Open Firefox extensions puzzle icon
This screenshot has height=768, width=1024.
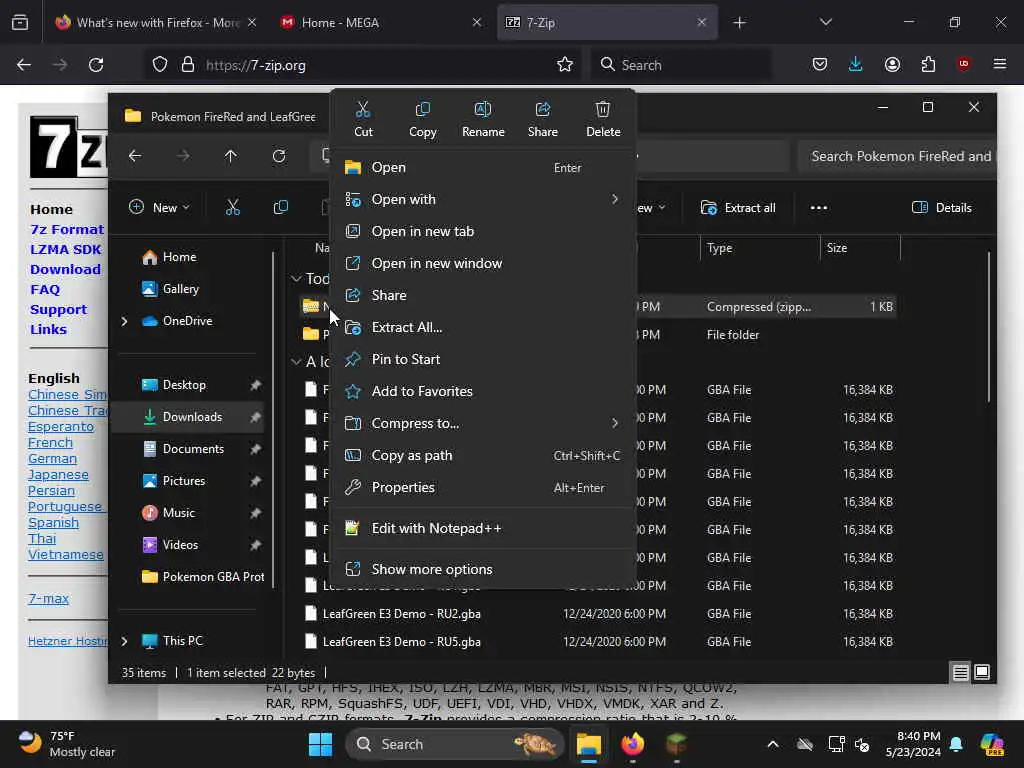(x=928, y=65)
